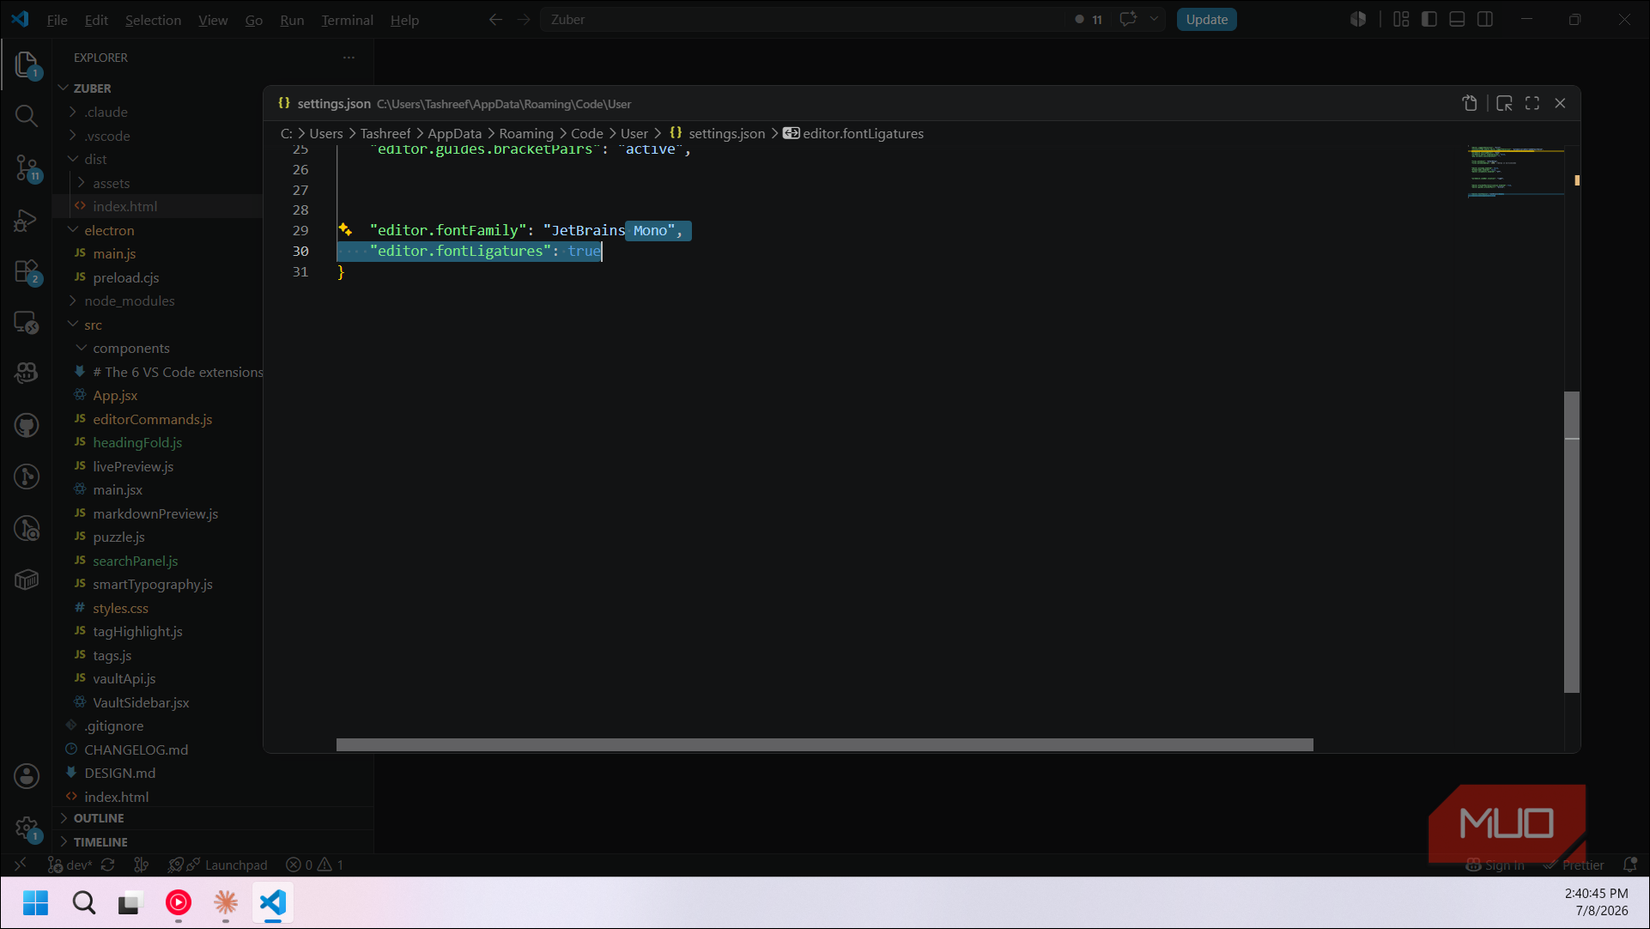Click the Customize Layout icon
The width and height of the screenshot is (1650, 929).
point(1401,19)
